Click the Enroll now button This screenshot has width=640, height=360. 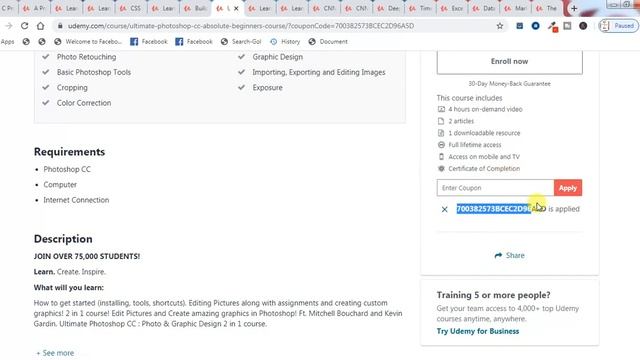coord(509,62)
